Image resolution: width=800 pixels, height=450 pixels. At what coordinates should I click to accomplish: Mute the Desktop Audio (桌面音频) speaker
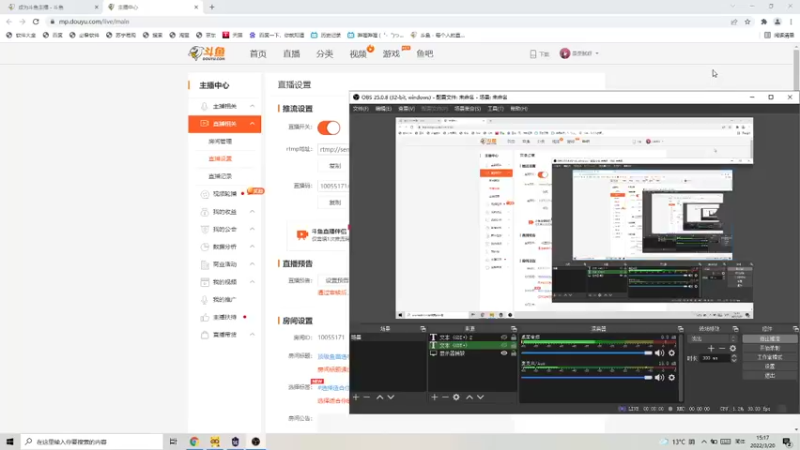point(660,353)
